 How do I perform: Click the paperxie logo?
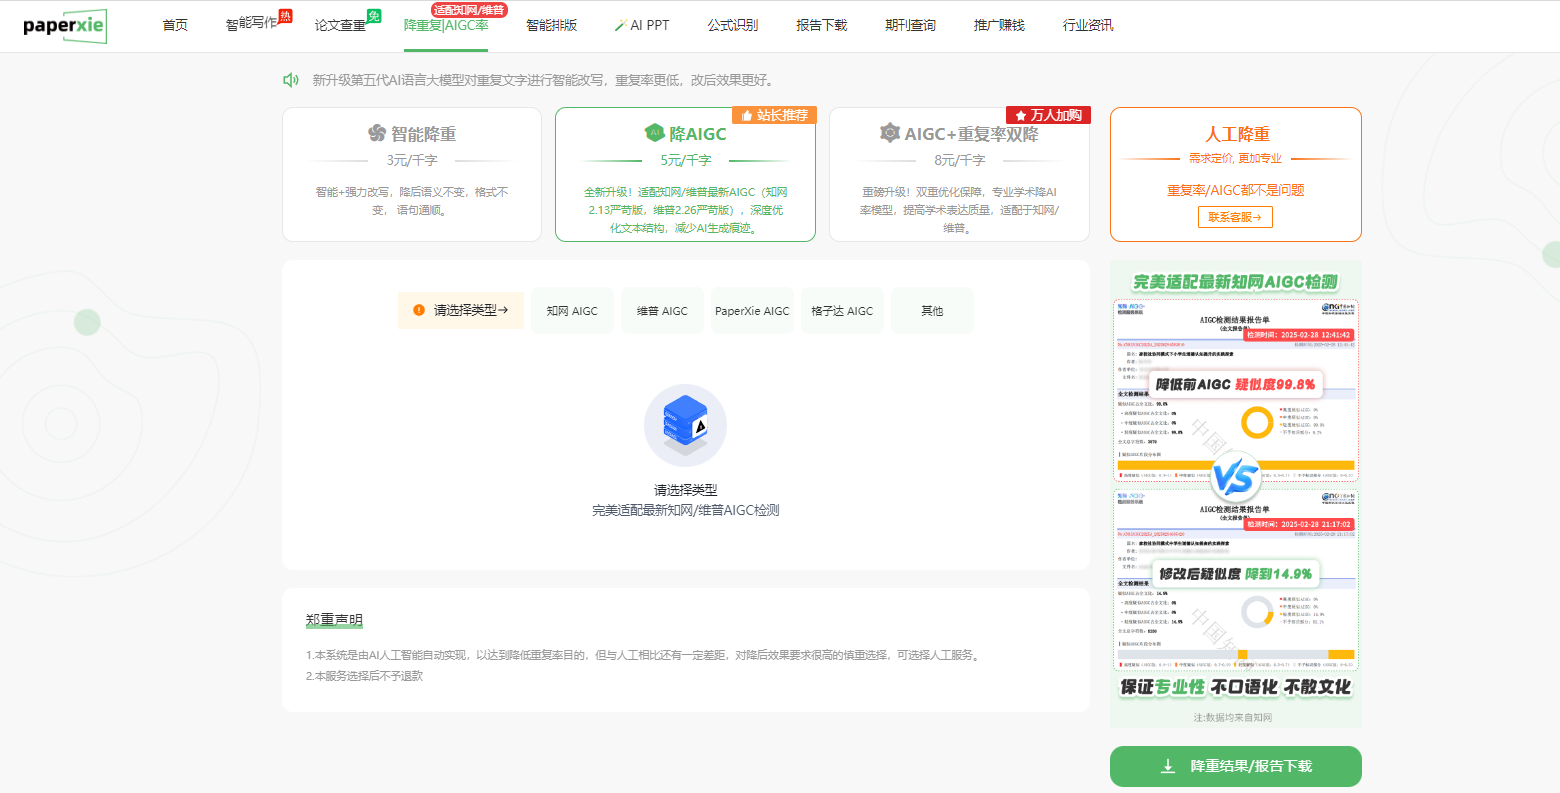[x=64, y=26]
